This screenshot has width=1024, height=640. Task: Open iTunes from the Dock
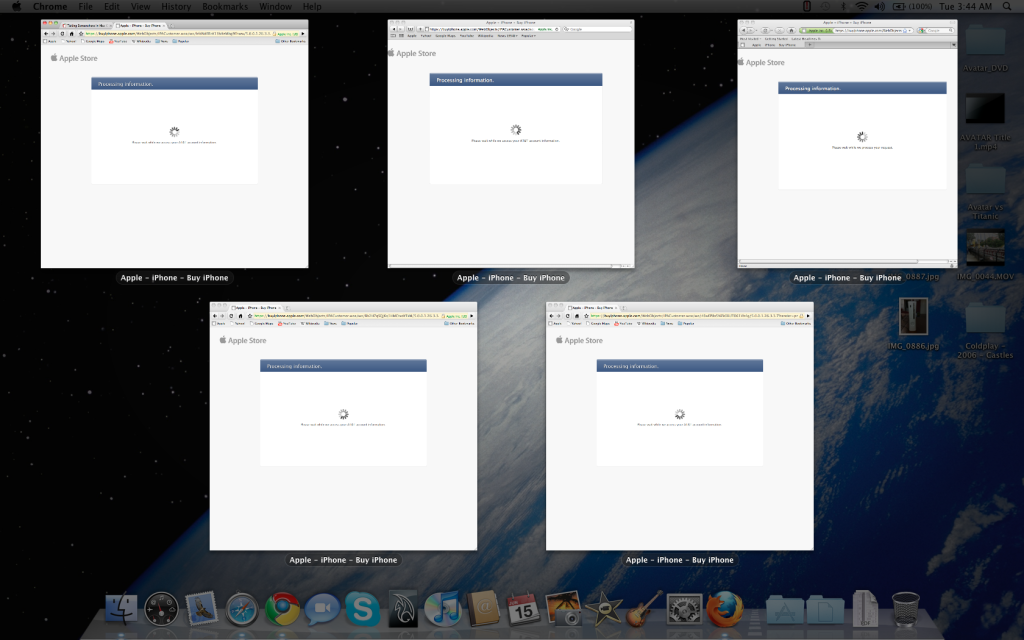[x=443, y=609]
